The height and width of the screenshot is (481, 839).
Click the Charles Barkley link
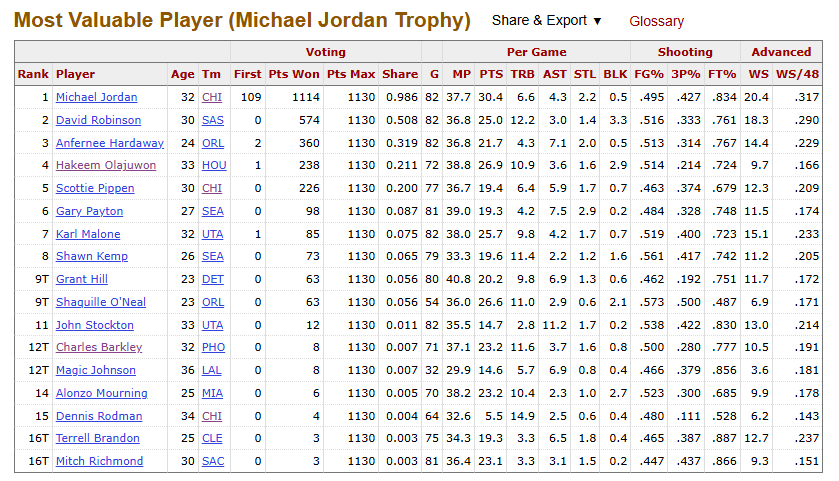[x=99, y=347]
